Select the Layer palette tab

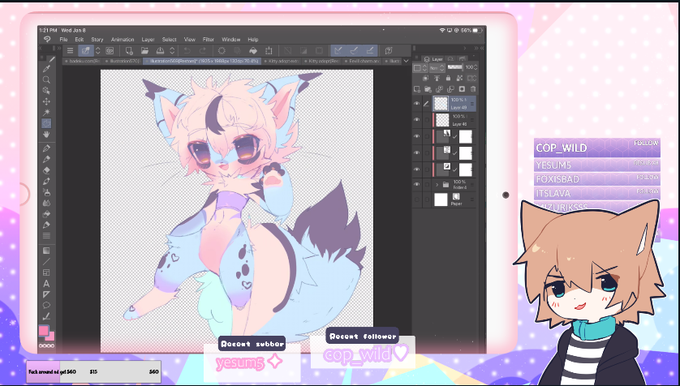coord(434,59)
